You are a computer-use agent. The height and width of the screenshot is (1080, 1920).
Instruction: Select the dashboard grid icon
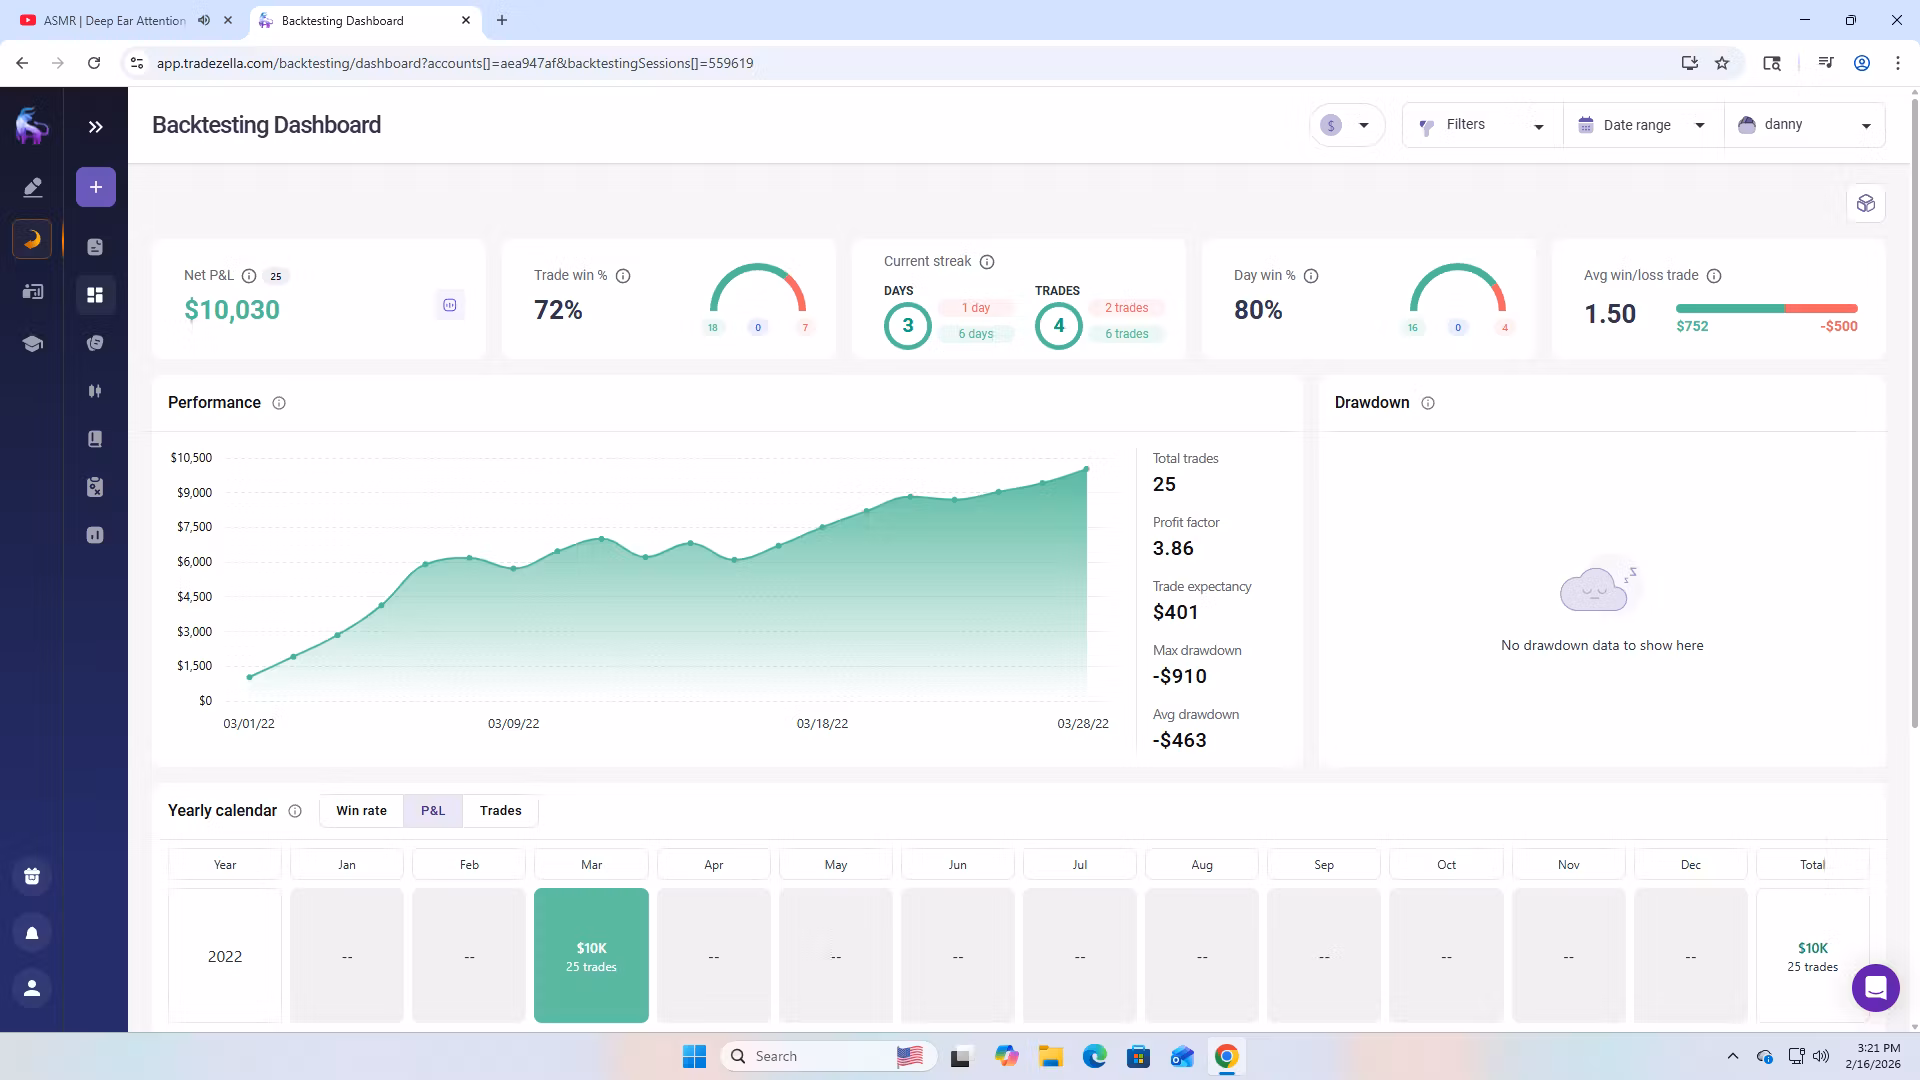(x=95, y=295)
